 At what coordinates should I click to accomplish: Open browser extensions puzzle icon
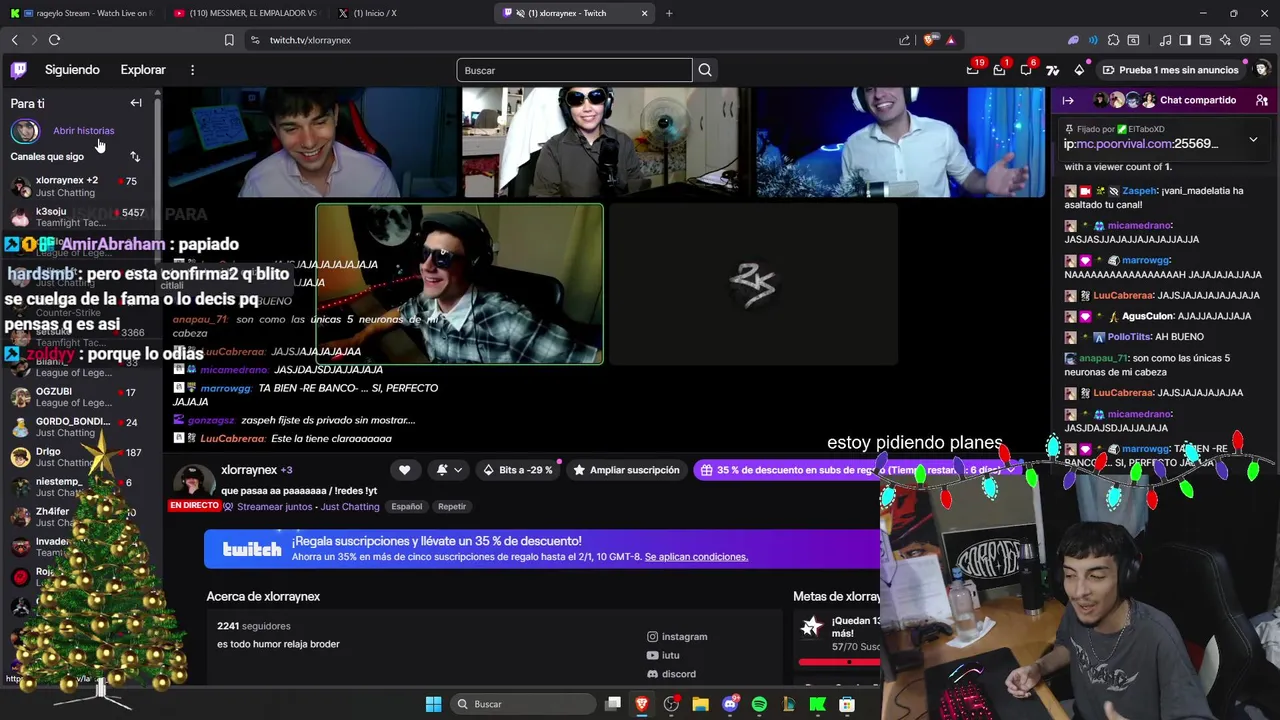pos(1113,40)
